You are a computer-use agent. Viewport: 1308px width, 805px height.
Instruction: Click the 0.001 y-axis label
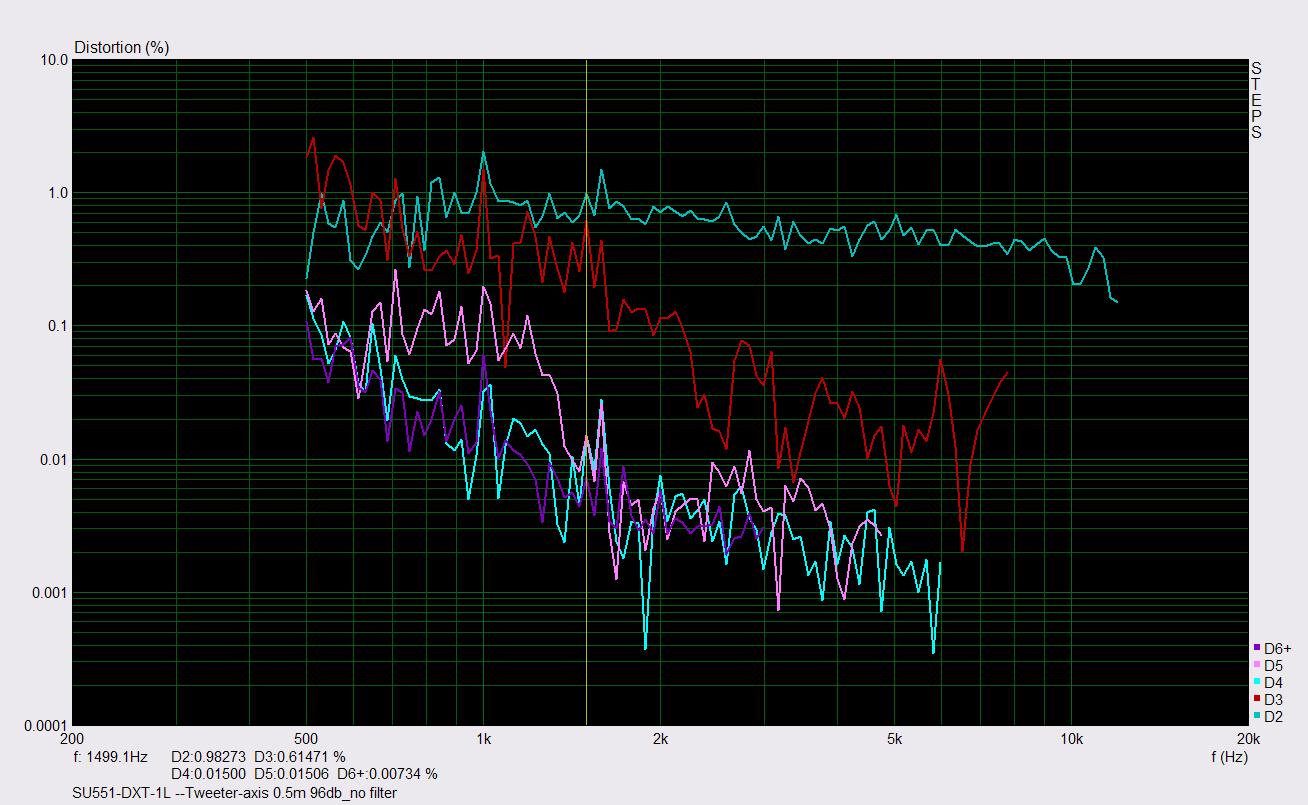coord(50,592)
